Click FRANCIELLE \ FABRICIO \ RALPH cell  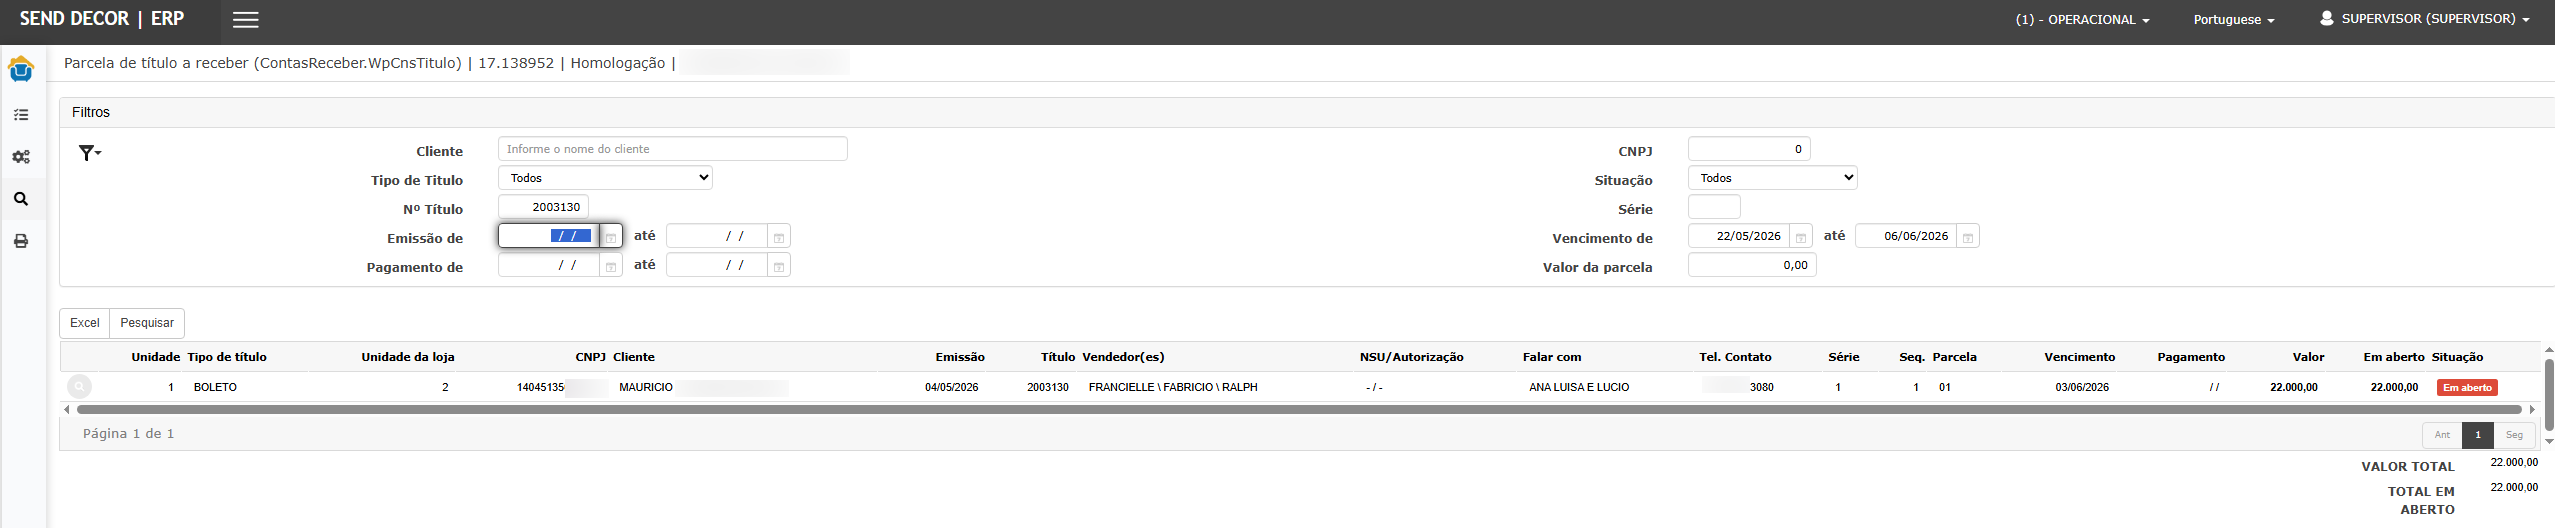tap(1173, 387)
